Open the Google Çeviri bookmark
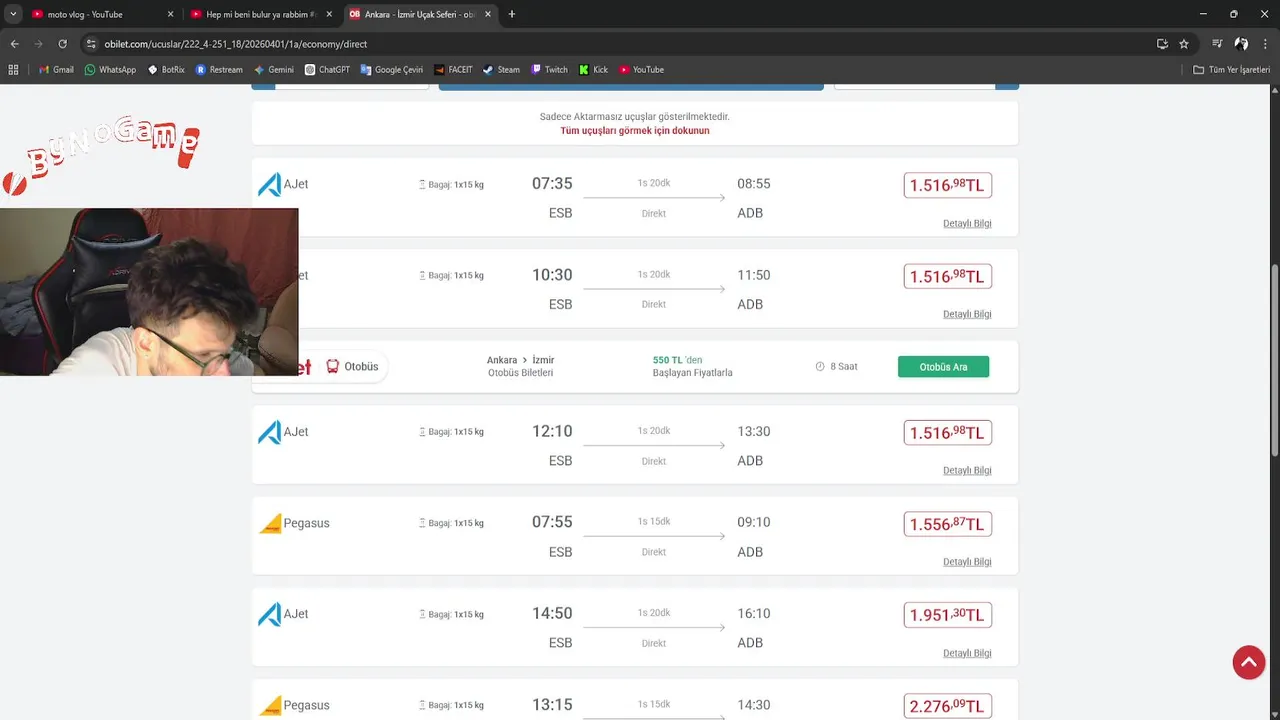 click(x=391, y=70)
